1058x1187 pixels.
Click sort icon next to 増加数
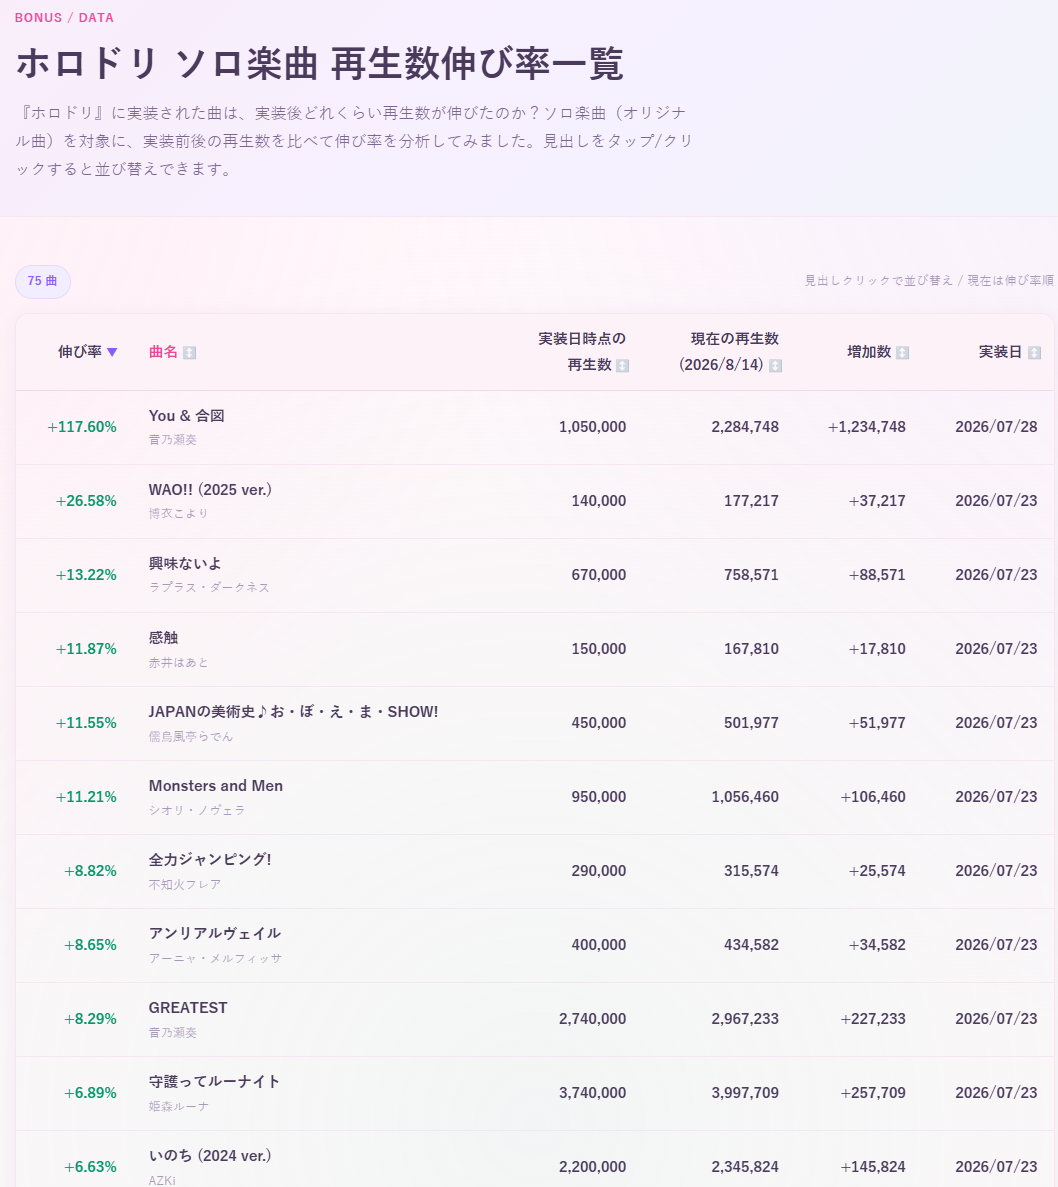pyautogui.click(x=902, y=353)
